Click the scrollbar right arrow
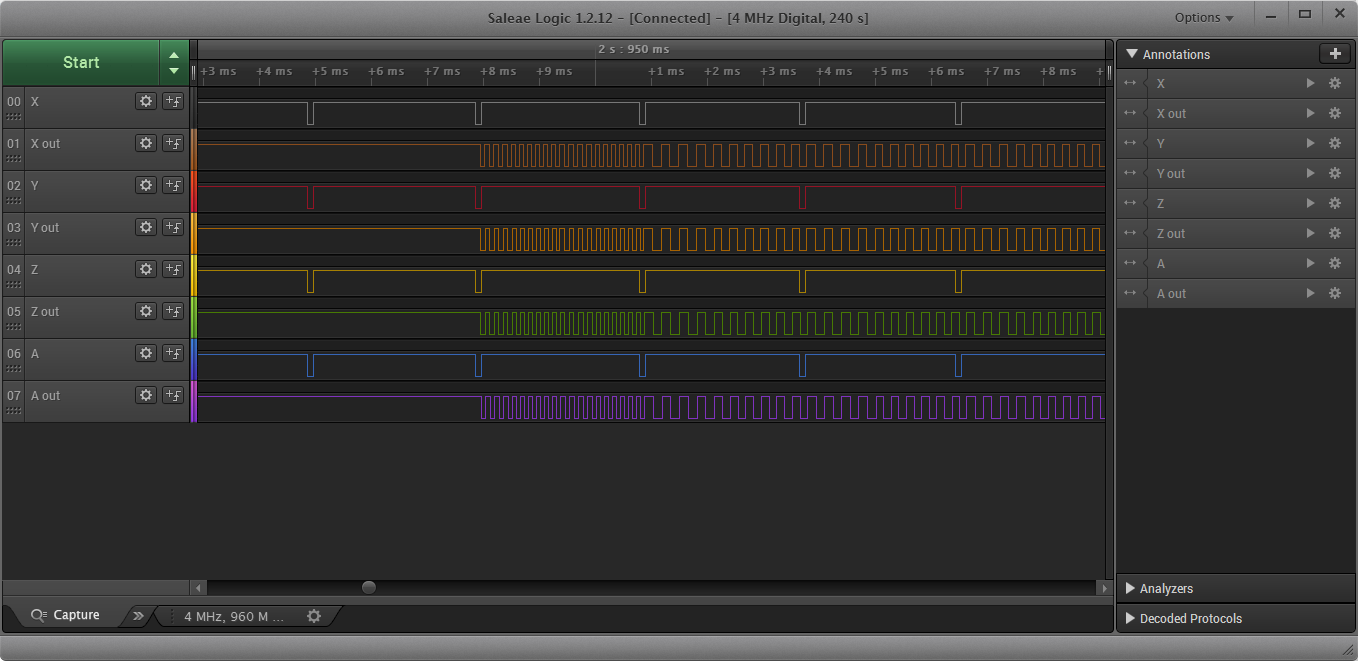 (x=1104, y=588)
